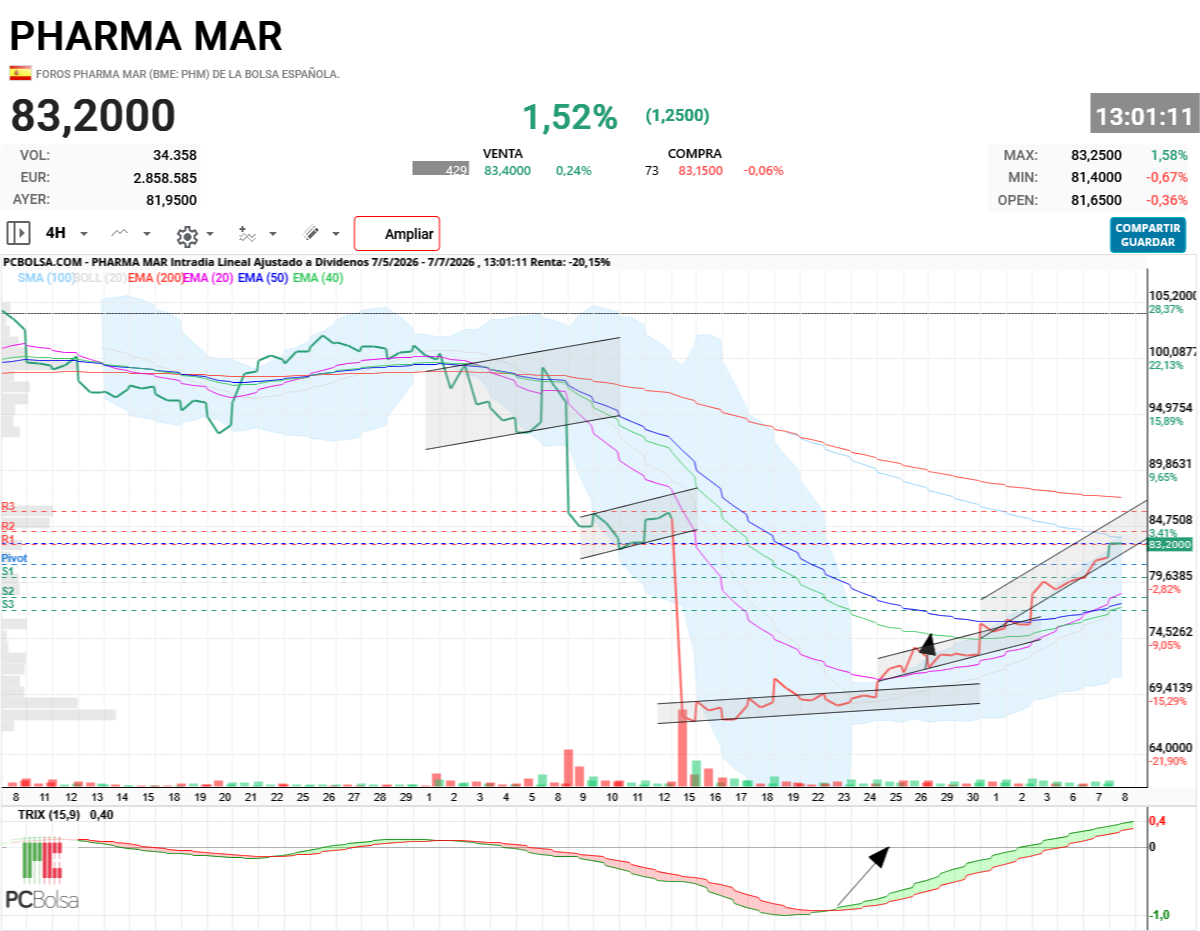
Task: Open the chart settings gear icon
Action: pos(186,235)
